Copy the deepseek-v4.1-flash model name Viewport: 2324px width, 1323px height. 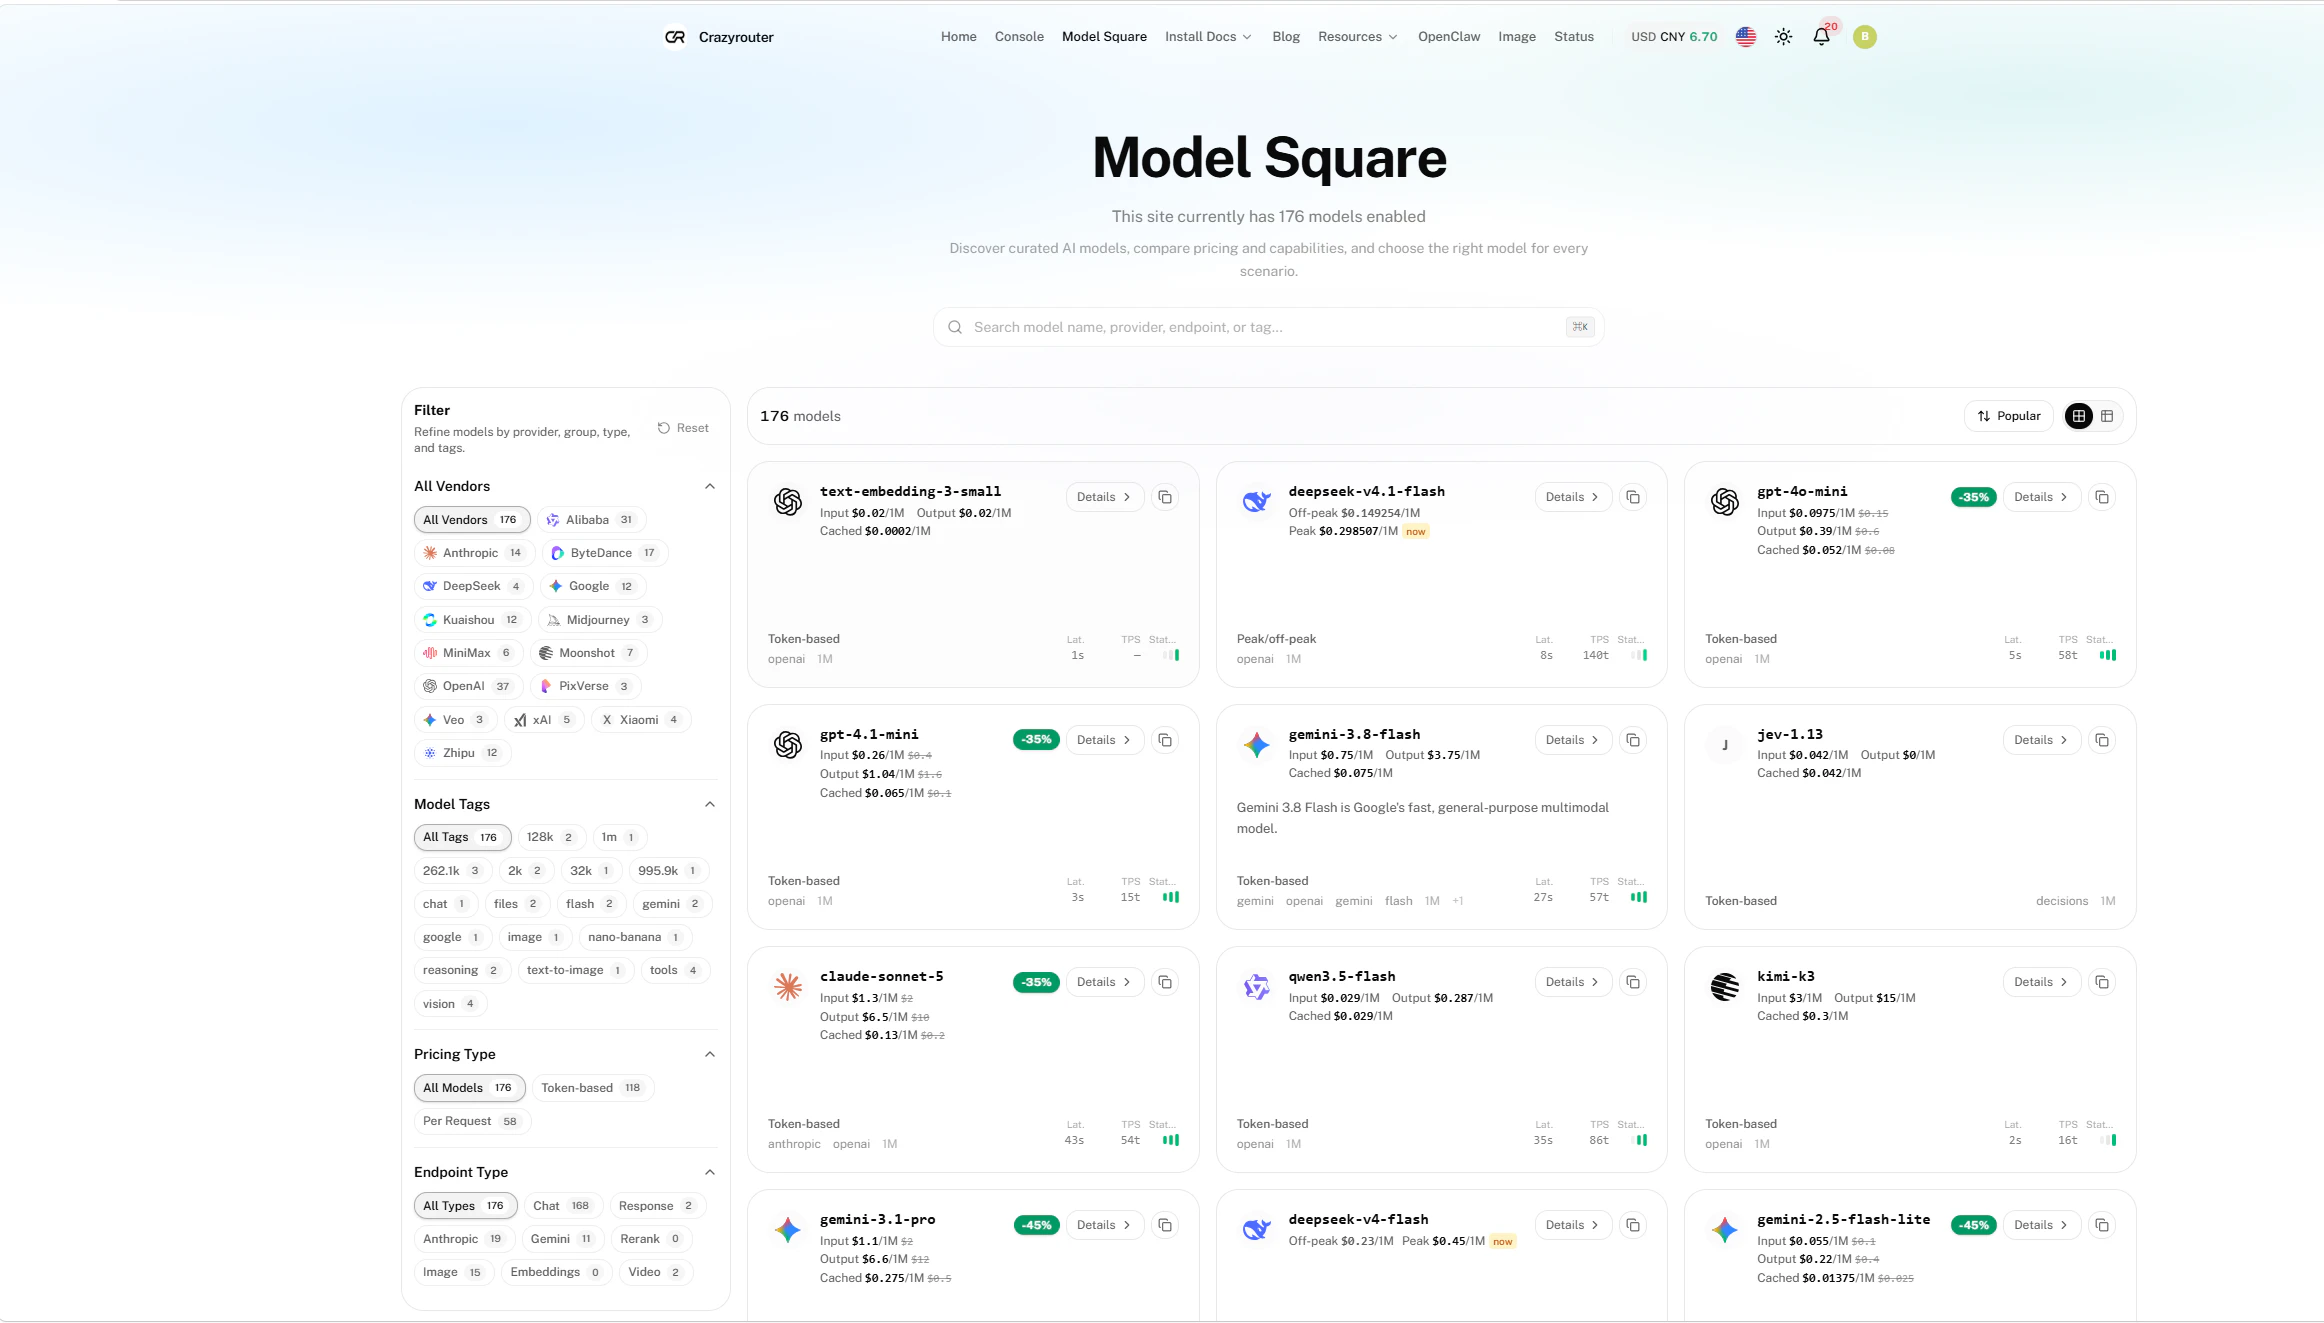pyautogui.click(x=1633, y=497)
